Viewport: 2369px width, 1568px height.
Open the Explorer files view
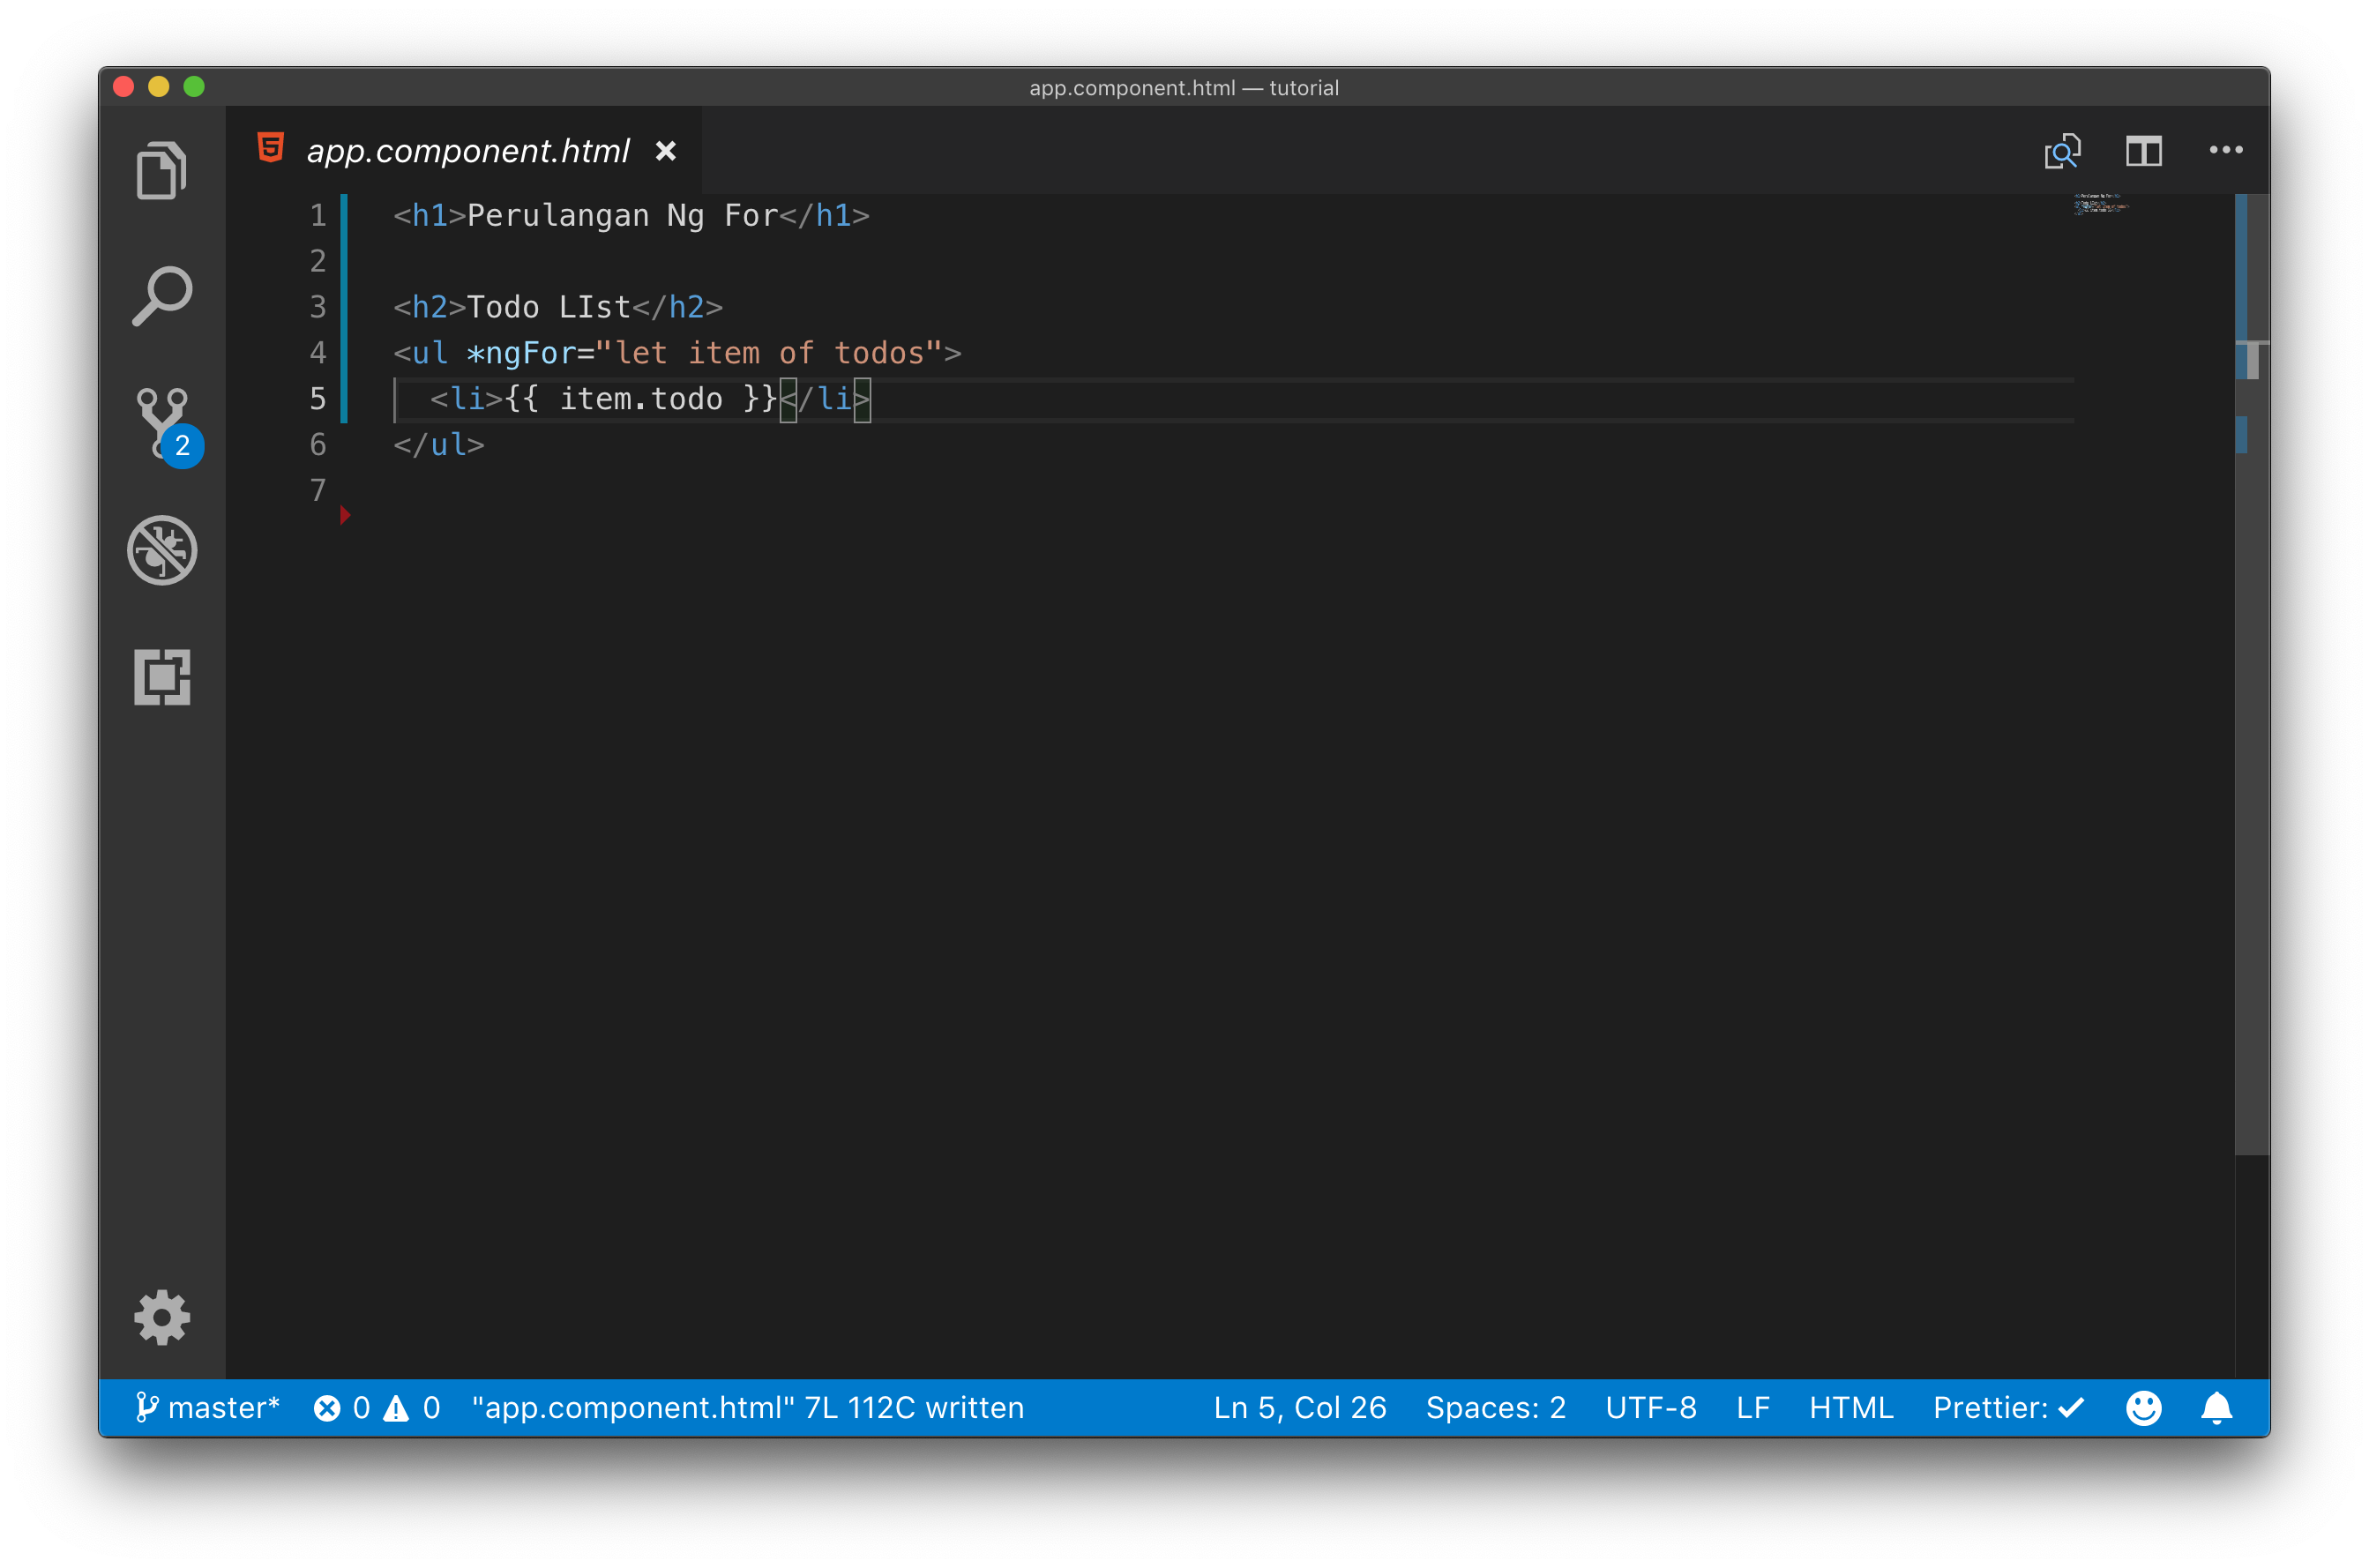161,170
